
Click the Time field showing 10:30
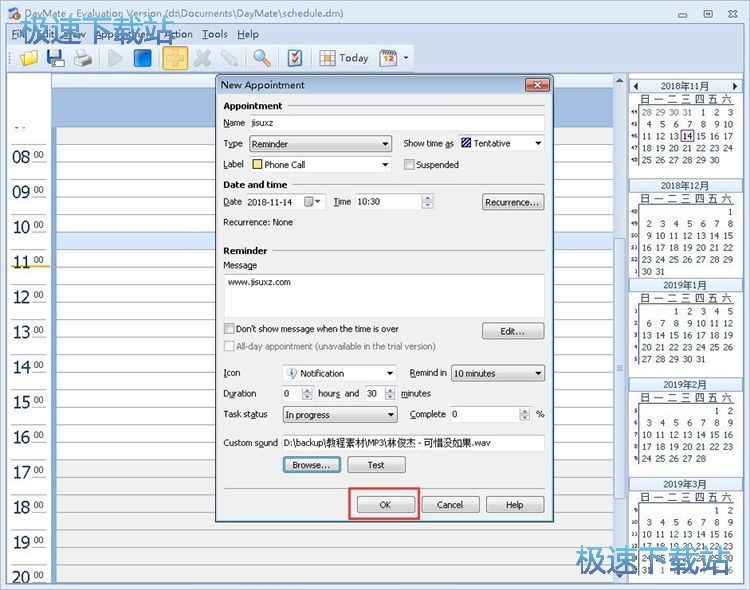pos(388,202)
